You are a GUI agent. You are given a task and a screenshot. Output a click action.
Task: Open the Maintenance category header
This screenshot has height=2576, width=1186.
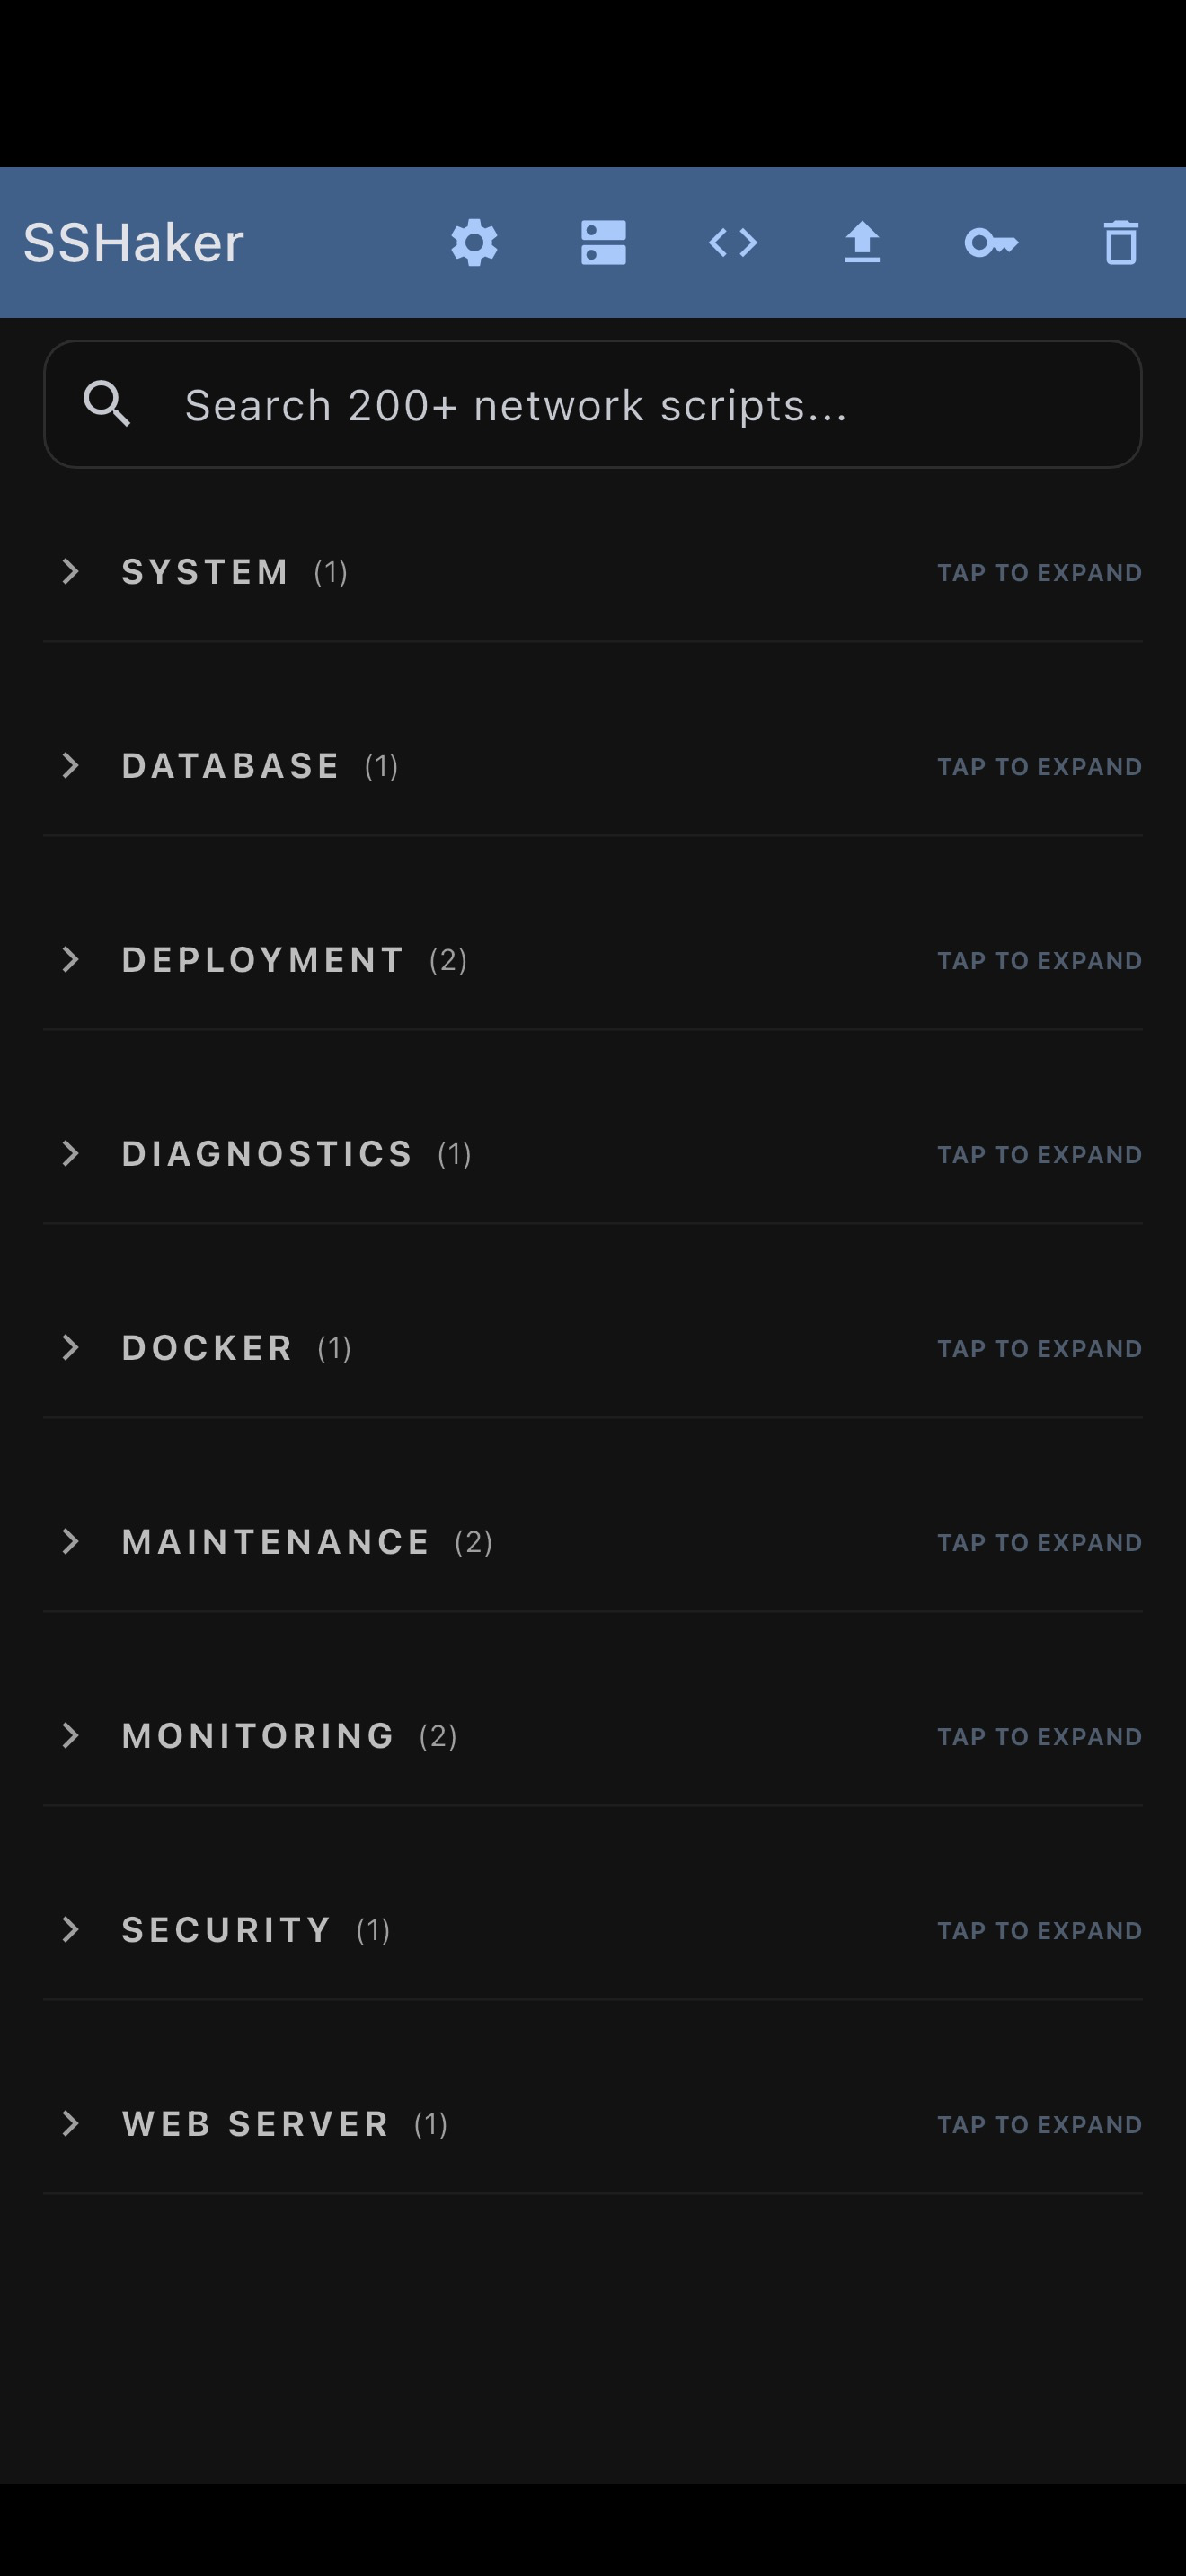tap(275, 1542)
